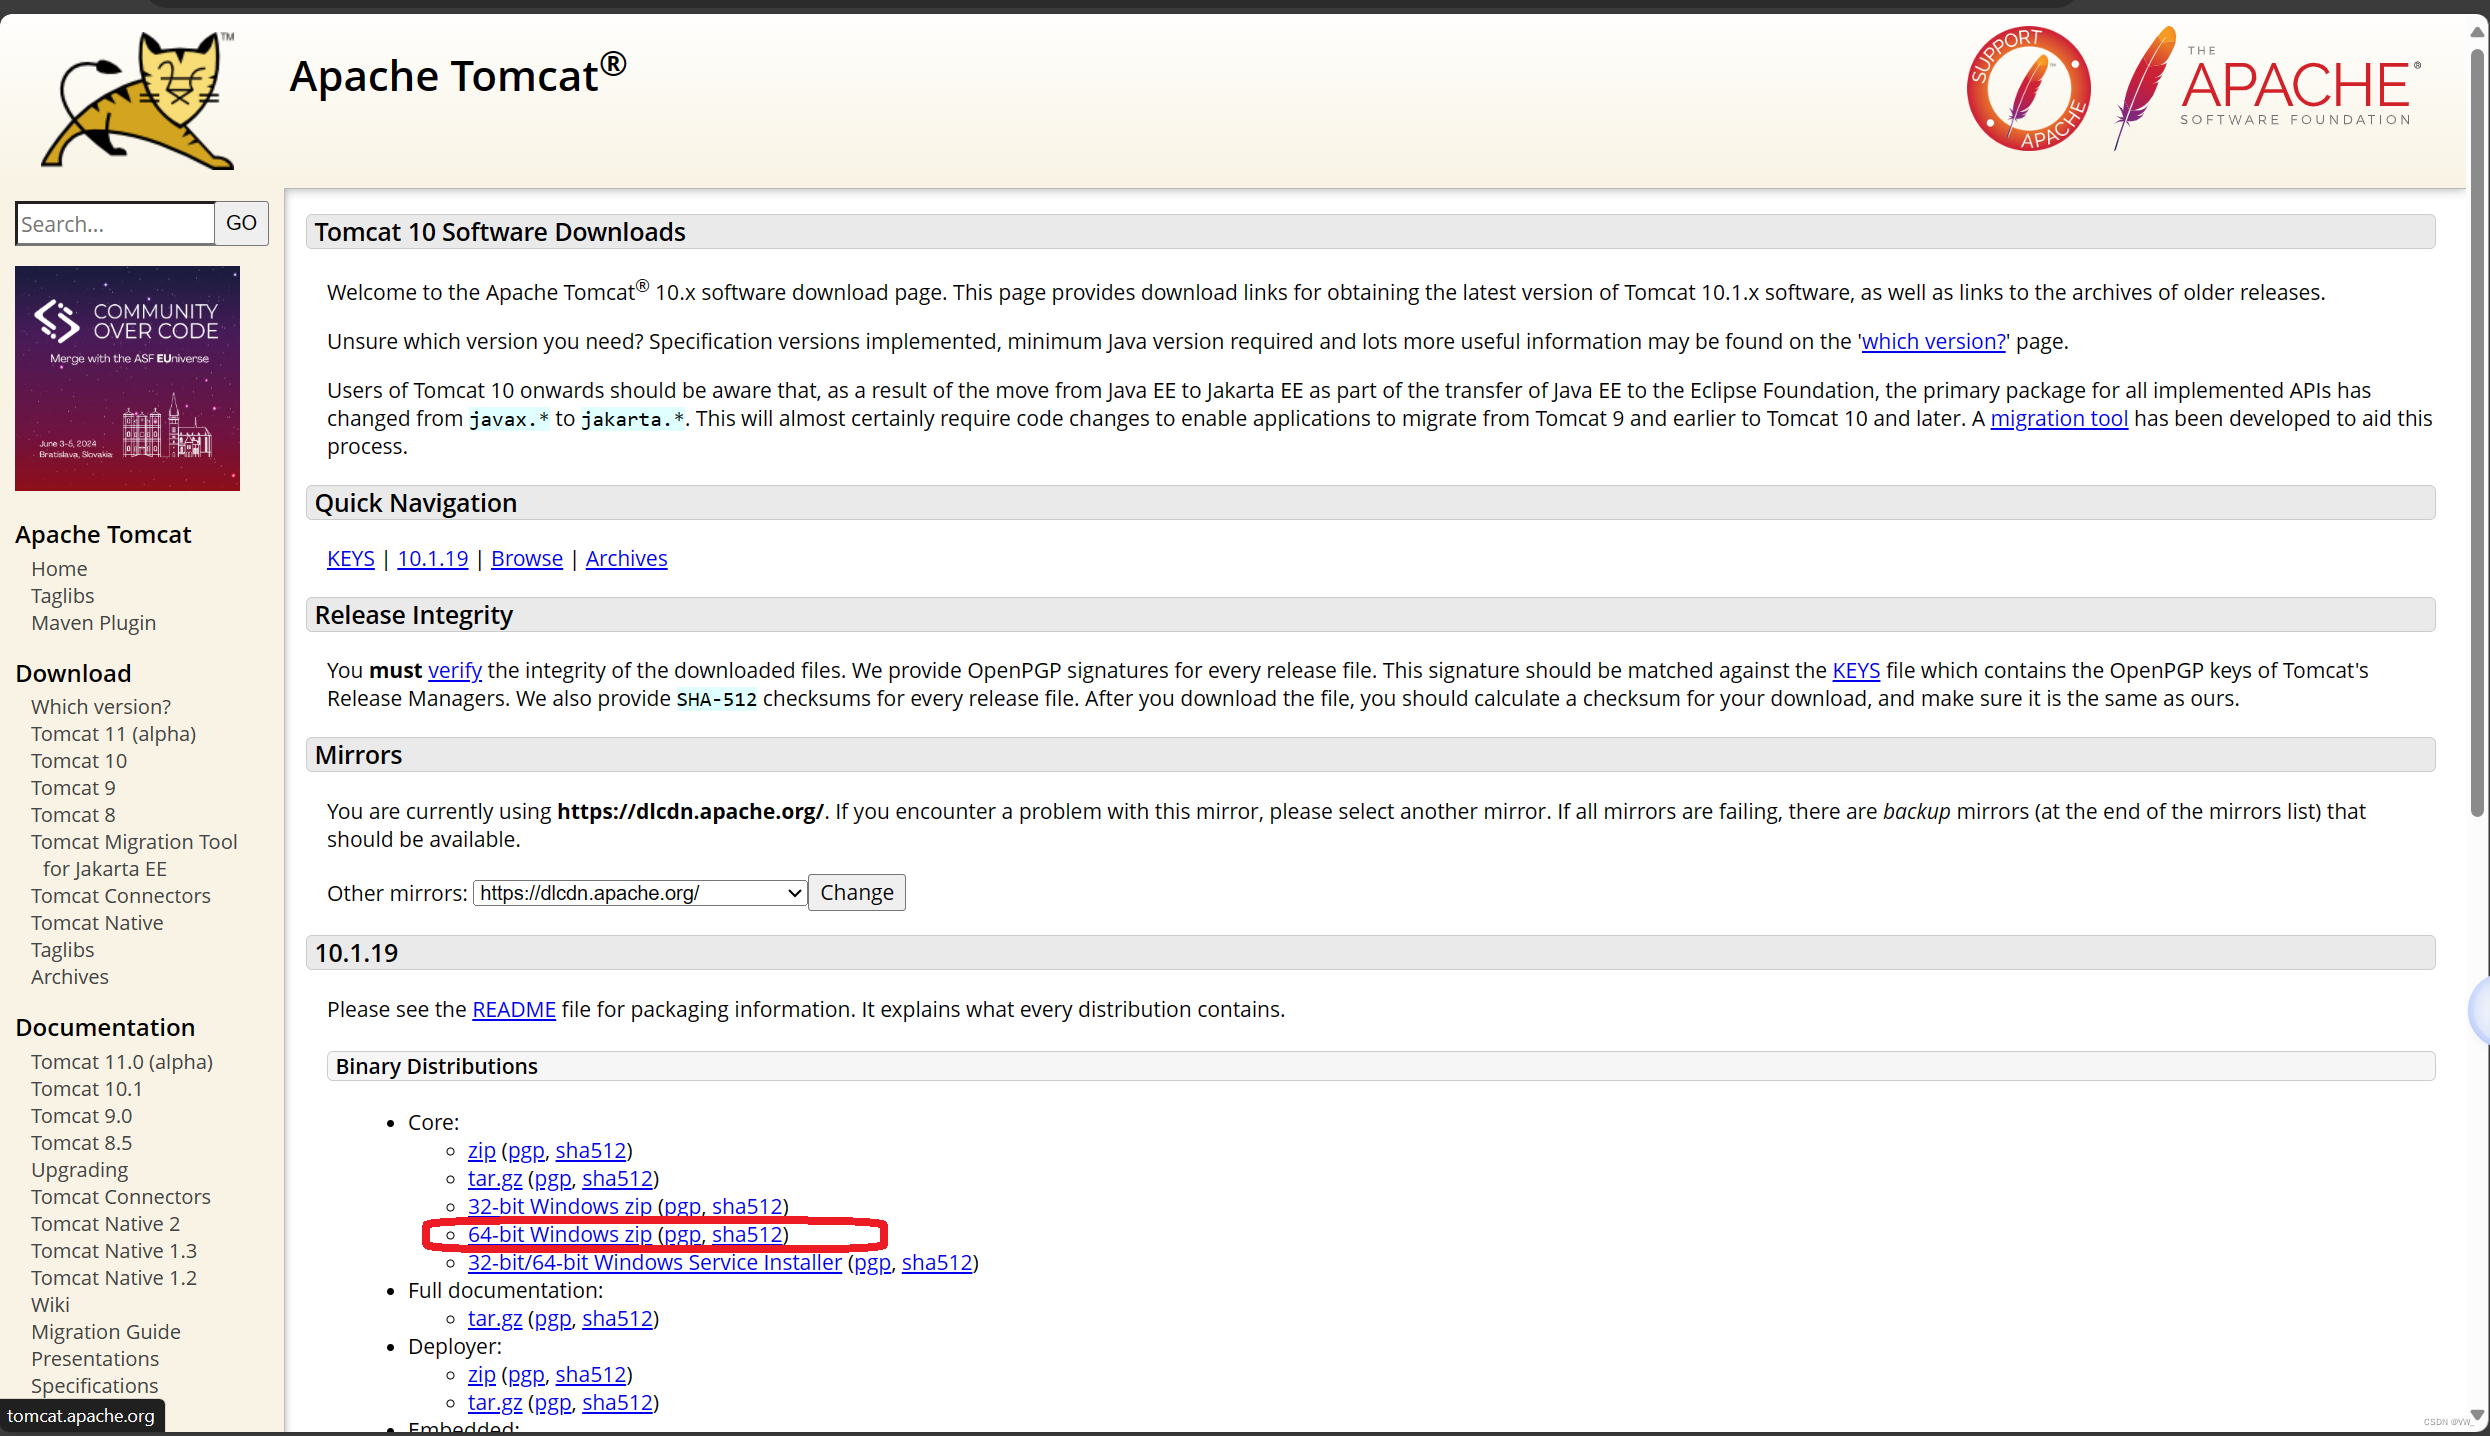This screenshot has height=1436, width=2490.
Task: Open the Apache Software Foundation logo
Action: (2266, 88)
